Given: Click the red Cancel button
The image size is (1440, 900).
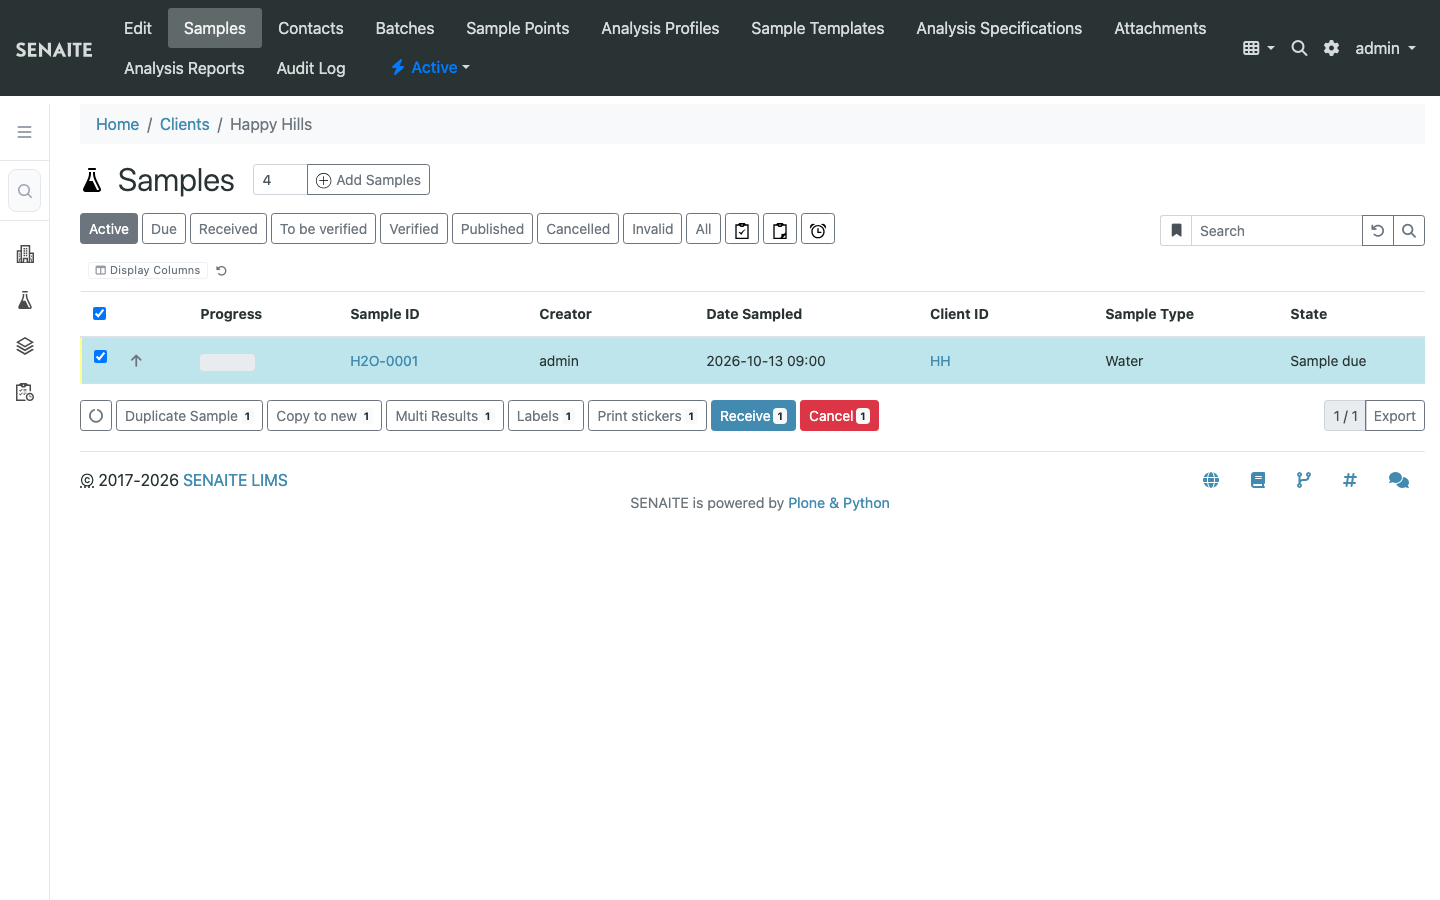Looking at the screenshot, I should (839, 416).
